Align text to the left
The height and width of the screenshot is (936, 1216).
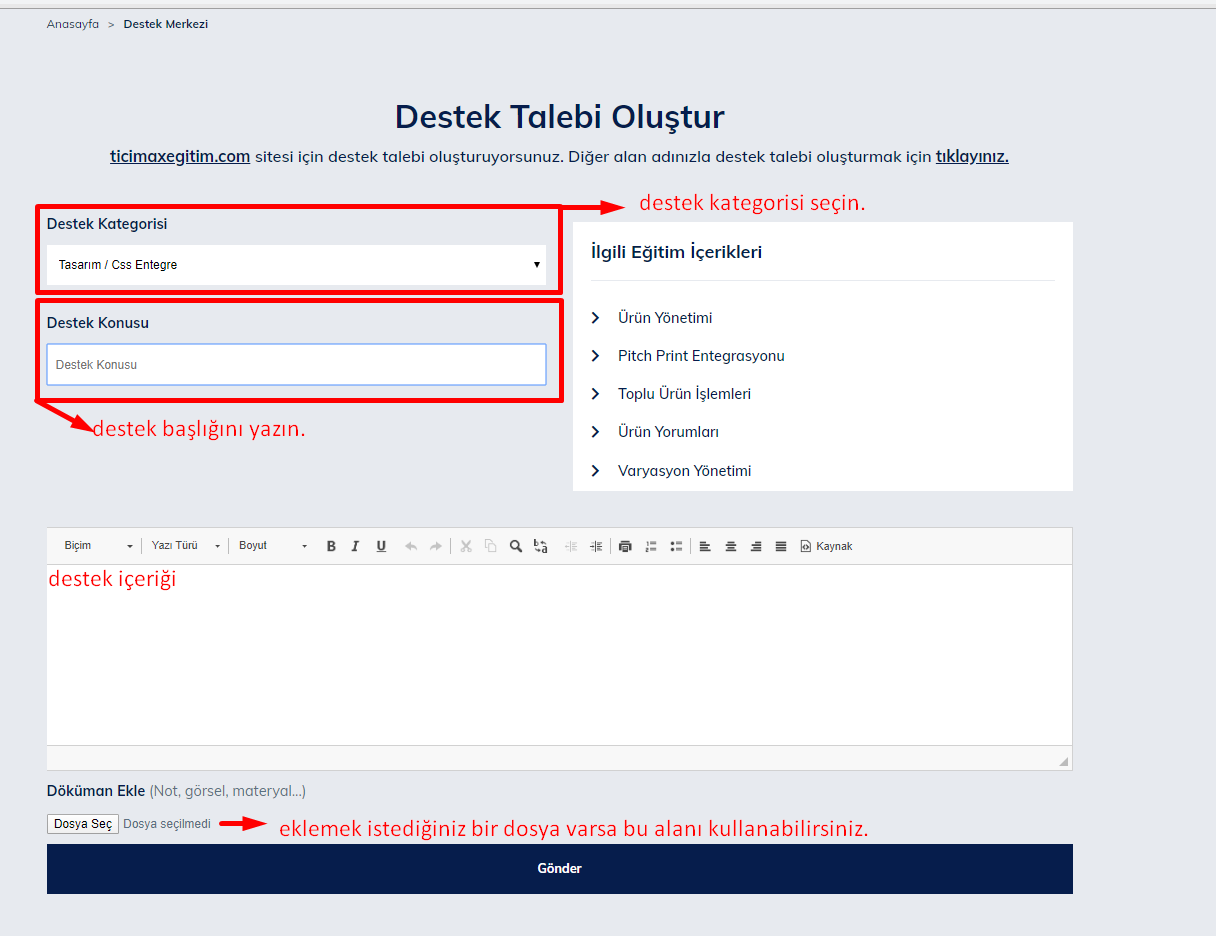click(x=705, y=546)
